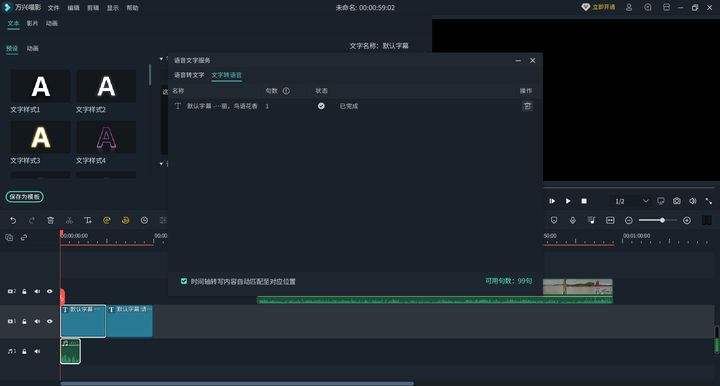Switch to the 语音转文字 tab
Screen dimensions: 720x386
[189, 75]
